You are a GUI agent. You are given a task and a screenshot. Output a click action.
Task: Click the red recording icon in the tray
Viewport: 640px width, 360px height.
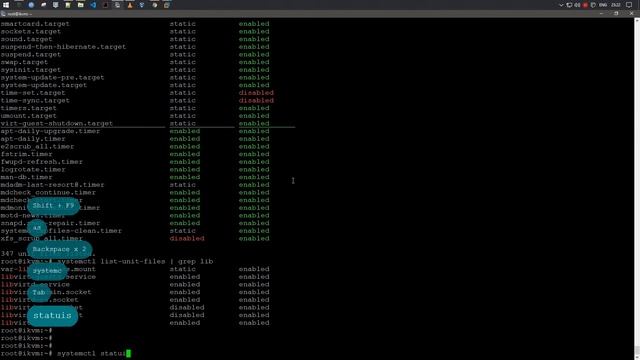pyautogui.click(x=585, y=5)
